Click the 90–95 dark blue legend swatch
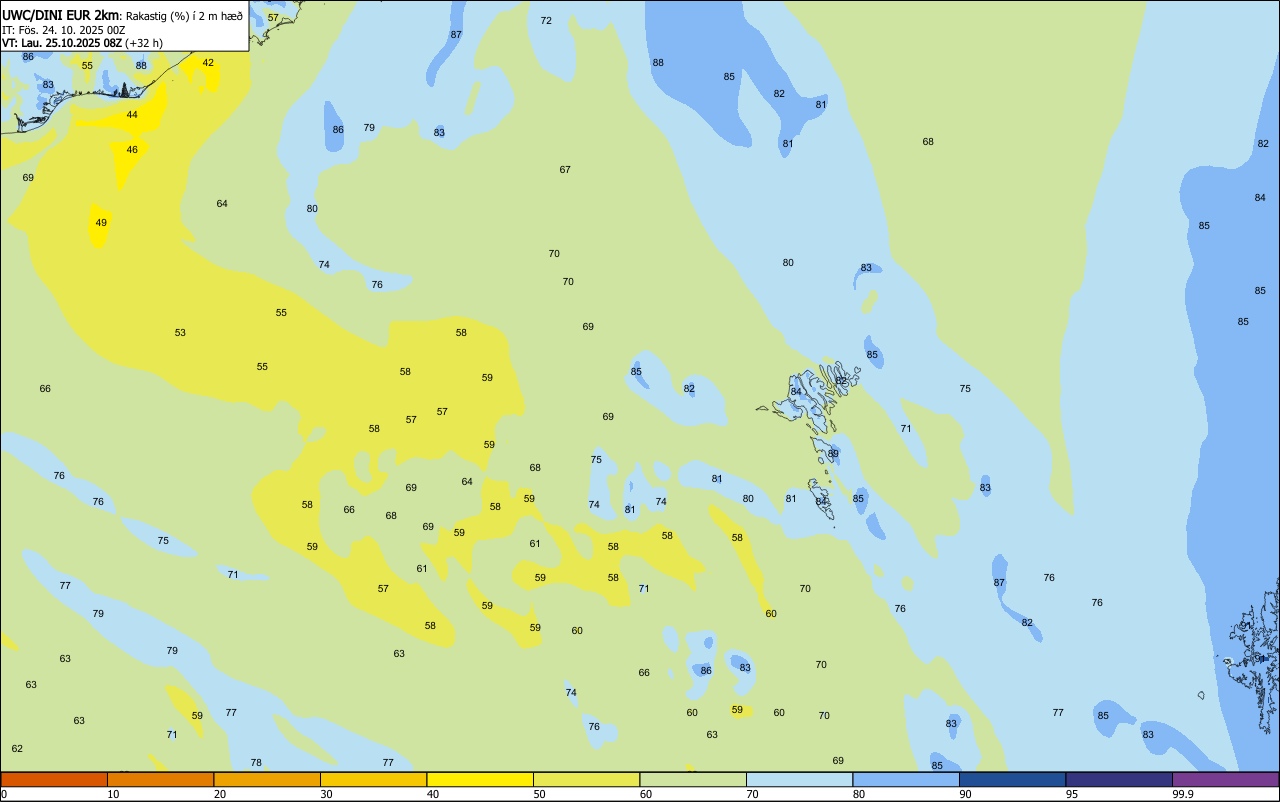1280x802 pixels. click(x=1012, y=779)
